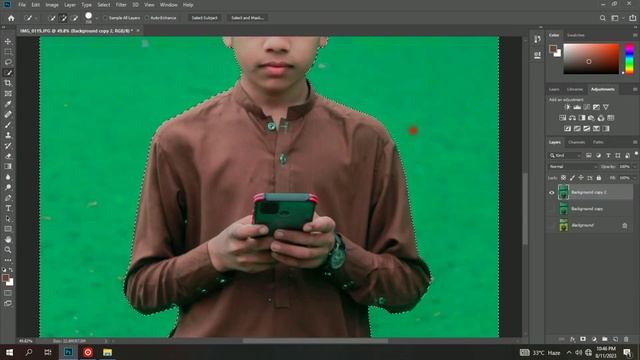Add a Brightness/Contrast adjustment

(567, 107)
